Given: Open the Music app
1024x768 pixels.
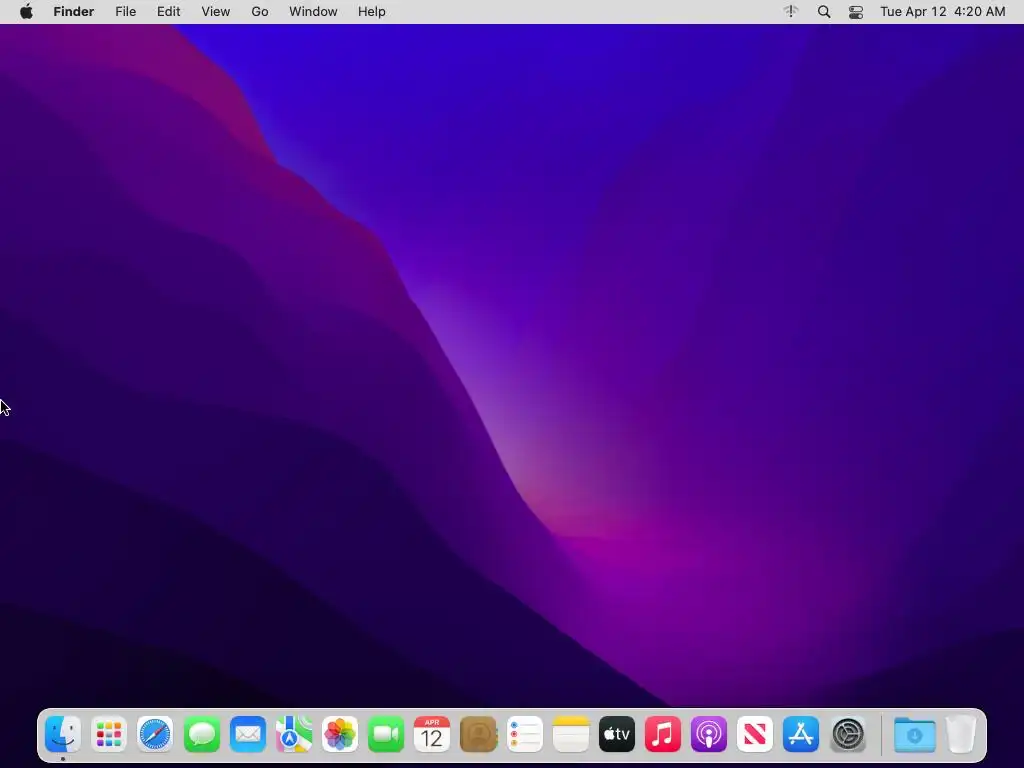Looking at the screenshot, I should coord(663,735).
